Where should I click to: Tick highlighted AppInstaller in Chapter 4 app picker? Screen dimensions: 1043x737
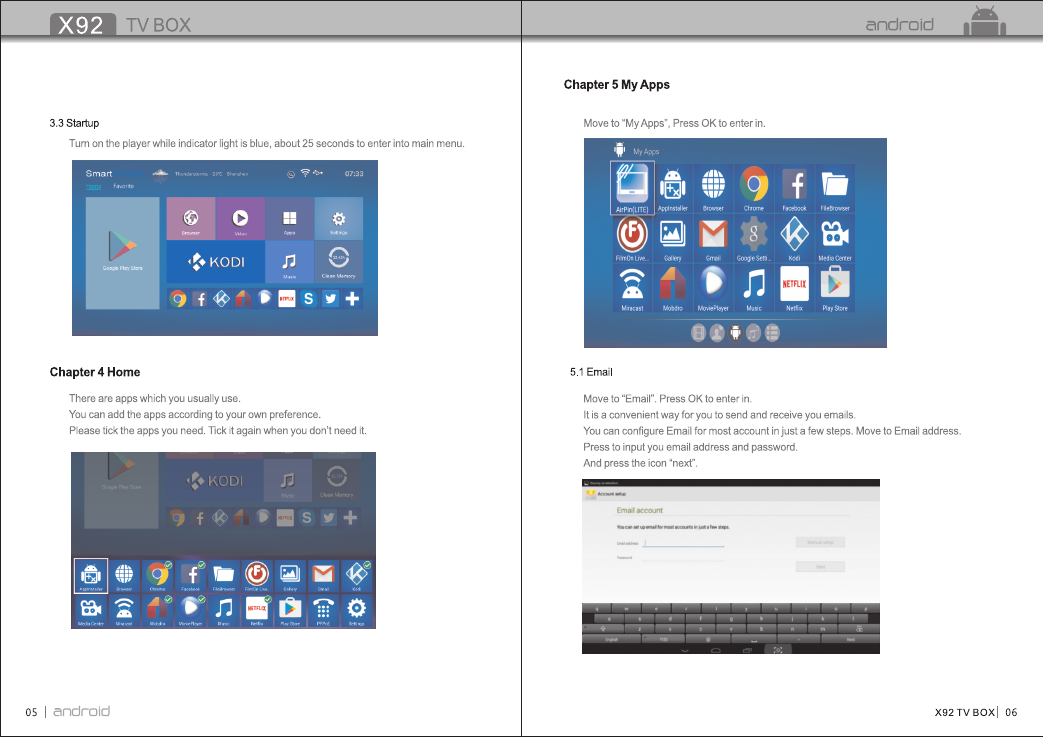tap(91, 576)
